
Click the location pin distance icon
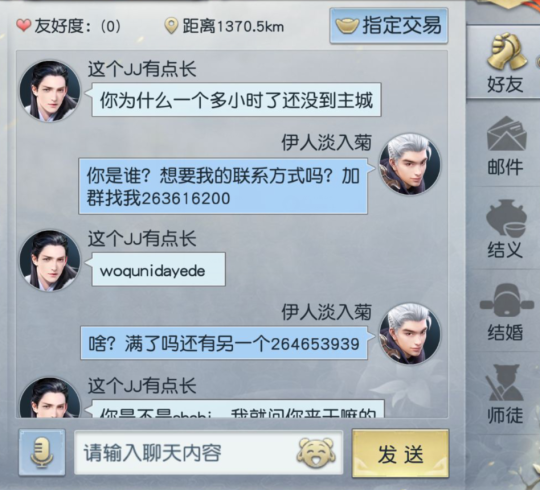click(x=171, y=26)
